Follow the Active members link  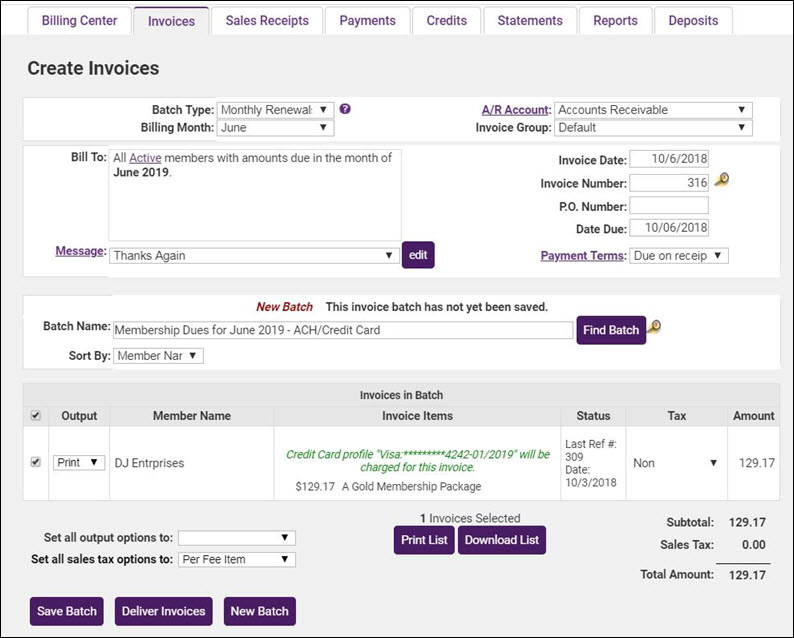[145, 158]
